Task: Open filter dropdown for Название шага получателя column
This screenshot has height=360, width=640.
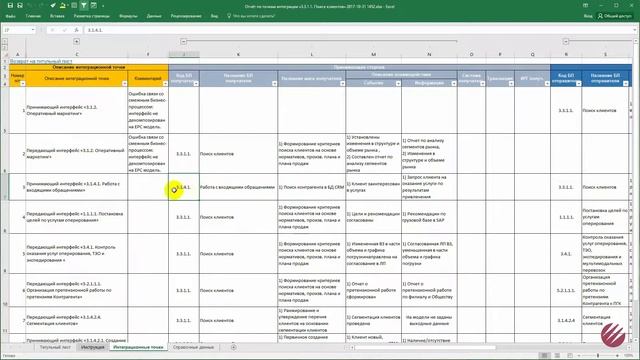Action: click(342, 84)
